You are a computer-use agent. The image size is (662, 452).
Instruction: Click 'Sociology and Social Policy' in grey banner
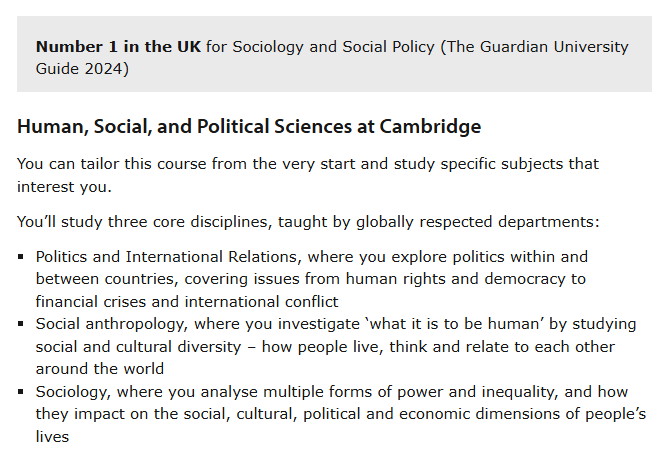(x=334, y=47)
